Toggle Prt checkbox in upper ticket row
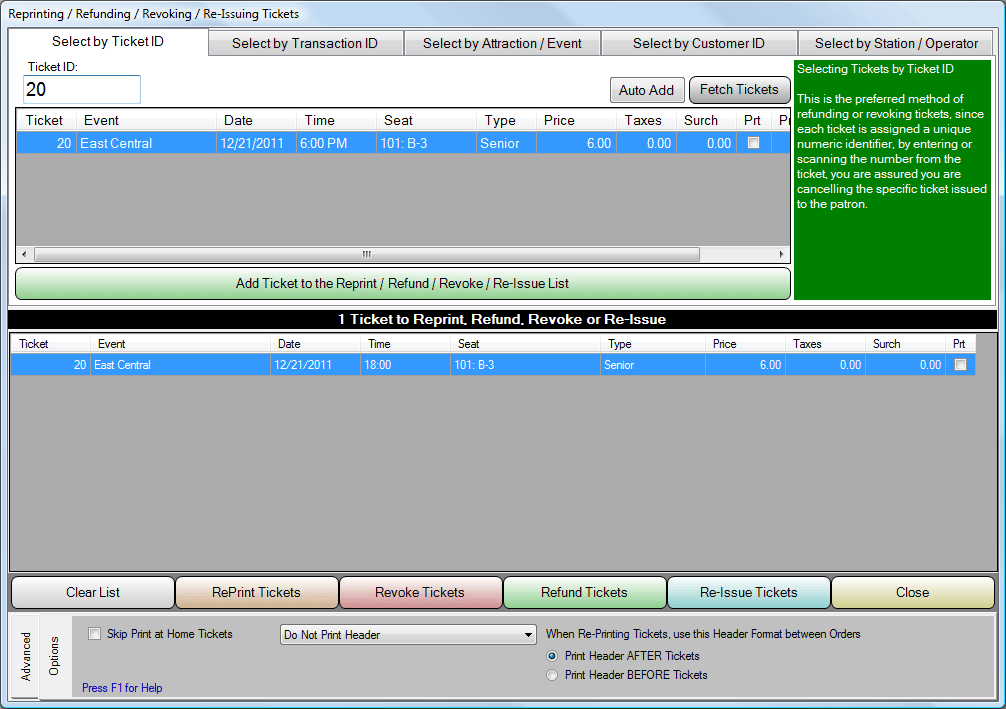1006x709 pixels. [753, 143]
